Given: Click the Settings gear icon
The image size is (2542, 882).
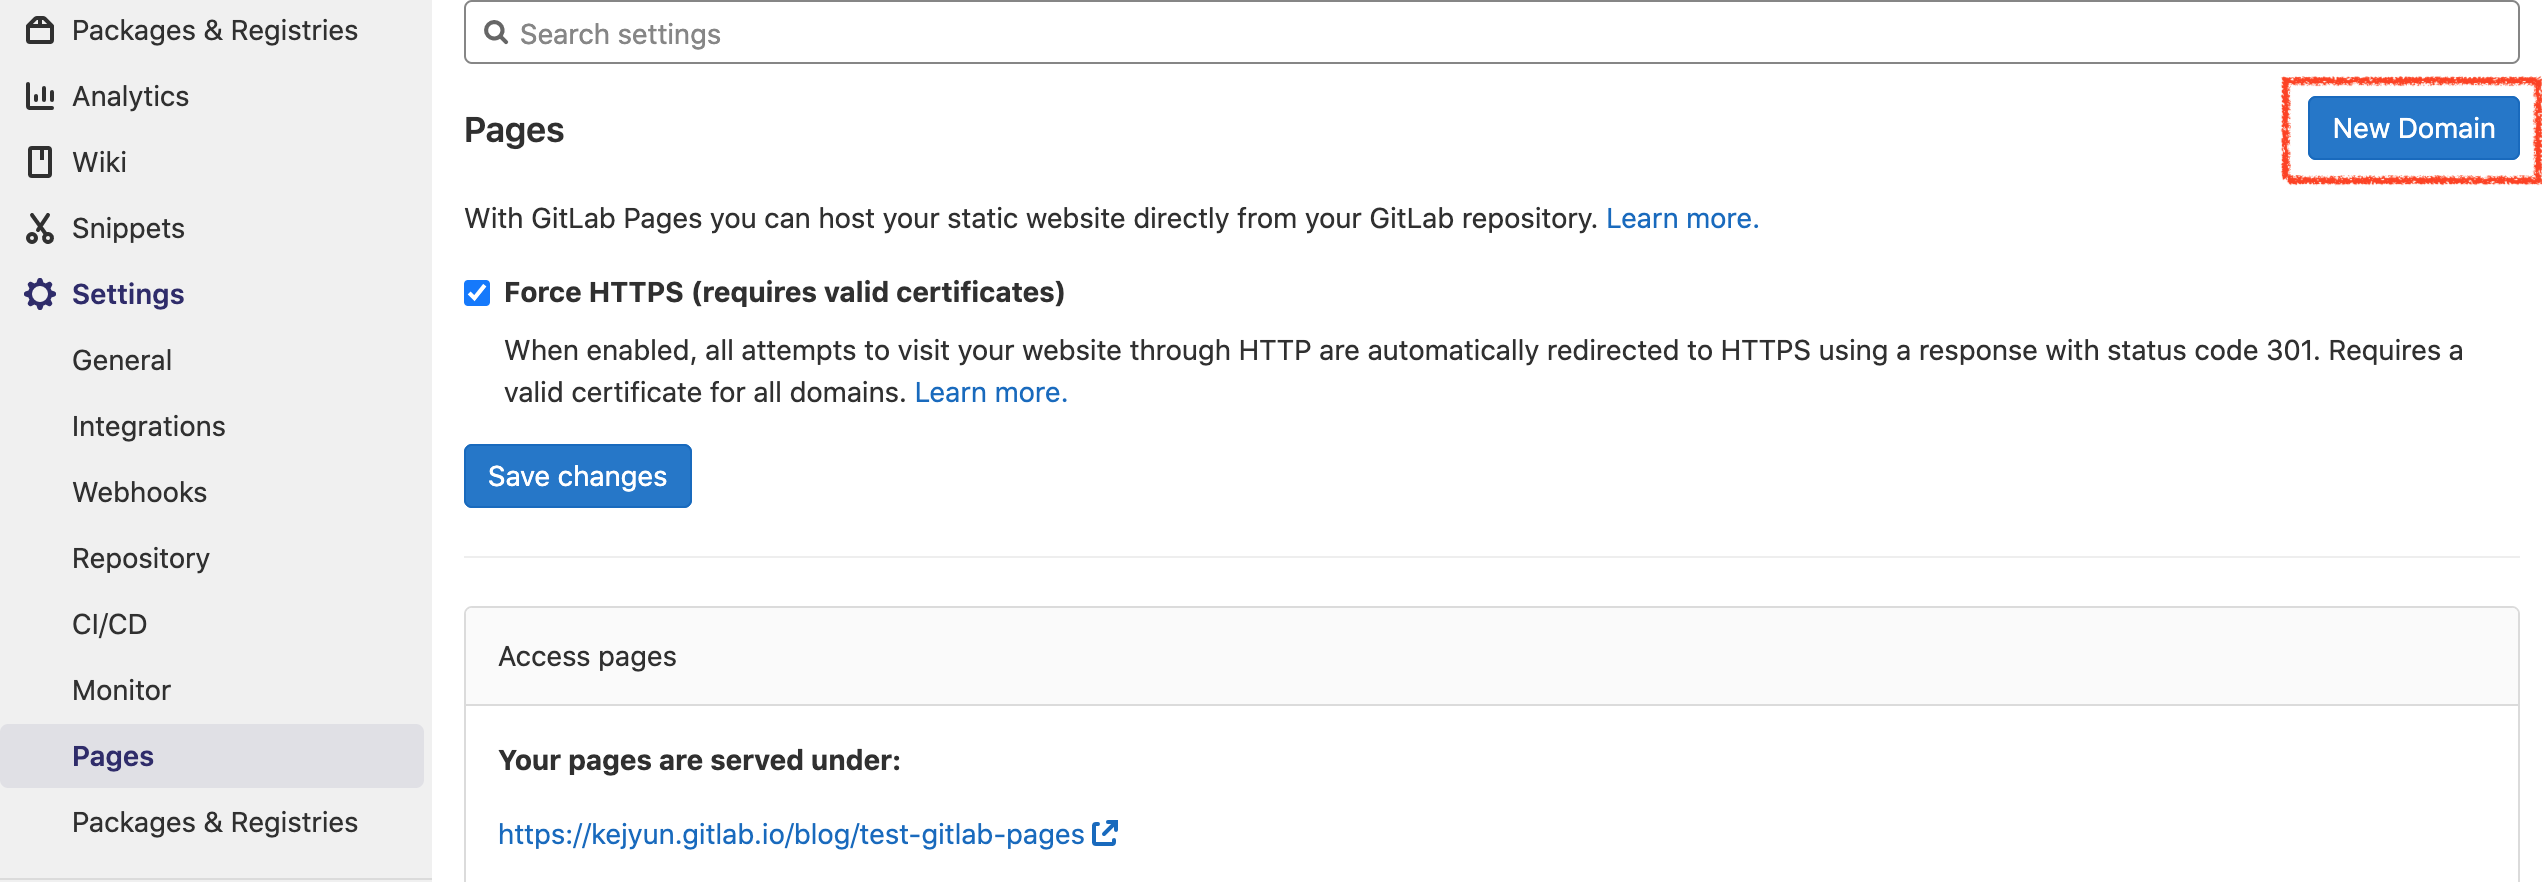Looking at the screenshot, I should (40, 294).
